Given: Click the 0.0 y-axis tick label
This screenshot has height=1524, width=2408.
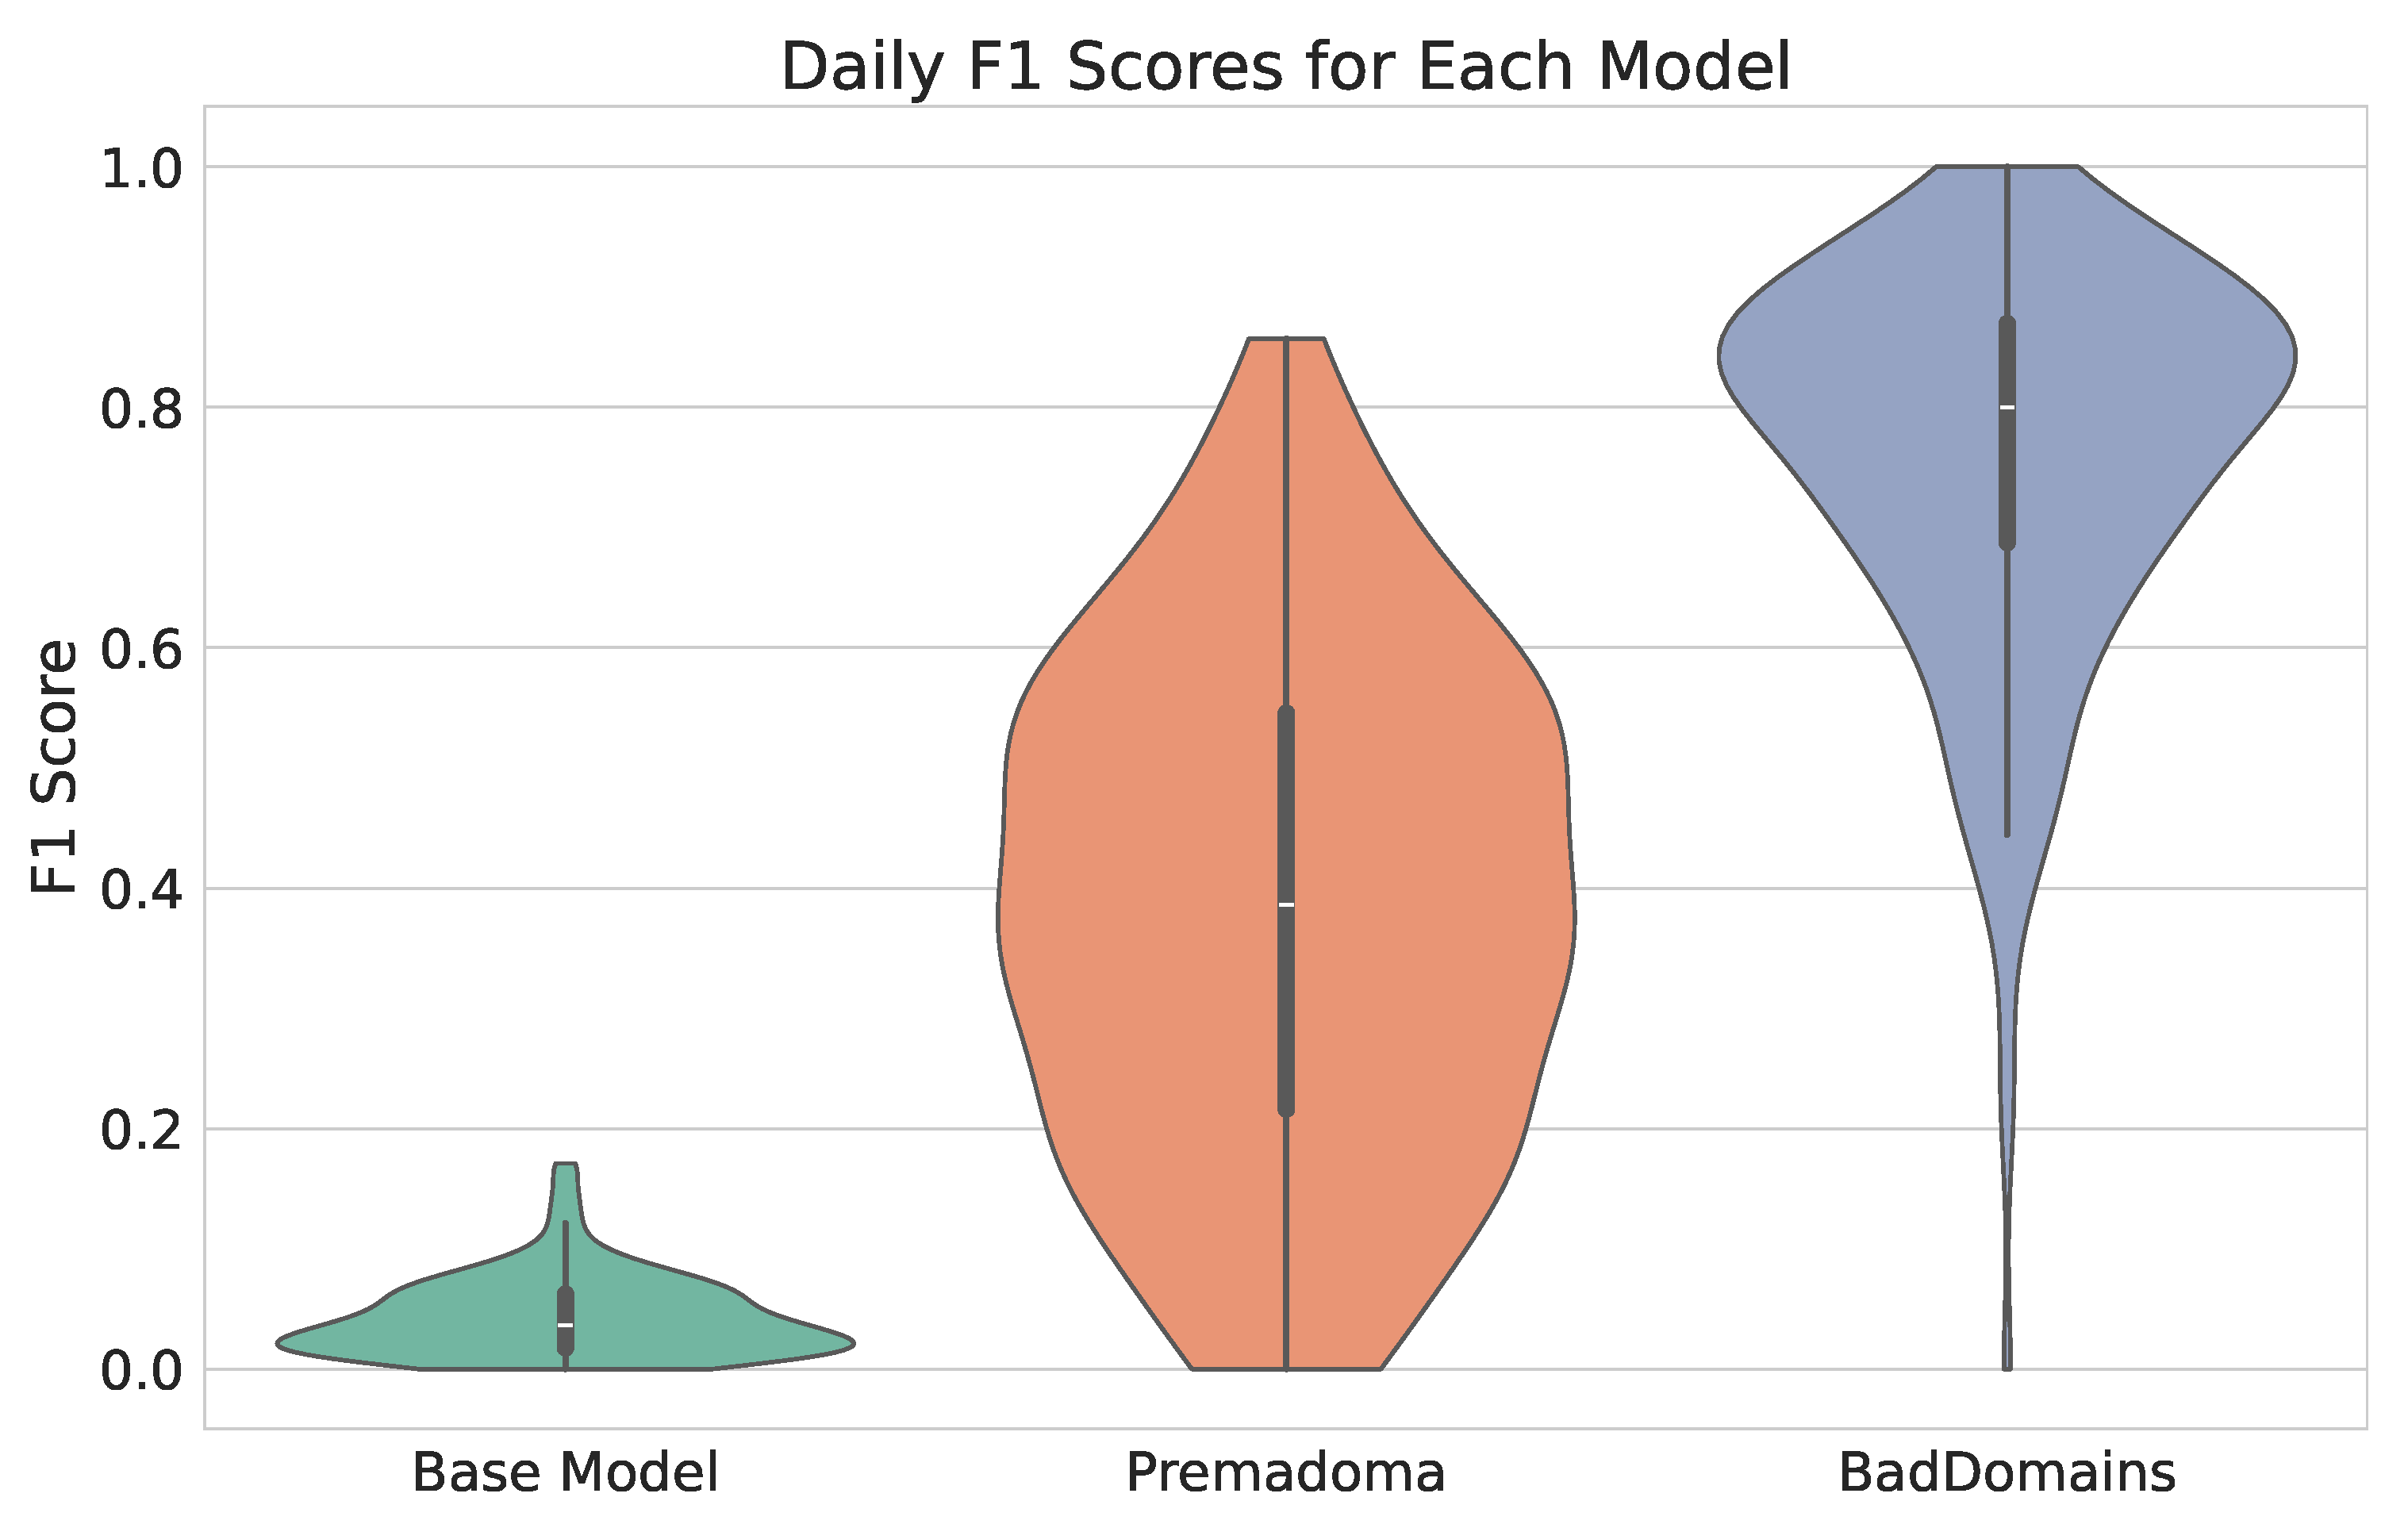Looking at the screenshot, I should coord(142,1371).
